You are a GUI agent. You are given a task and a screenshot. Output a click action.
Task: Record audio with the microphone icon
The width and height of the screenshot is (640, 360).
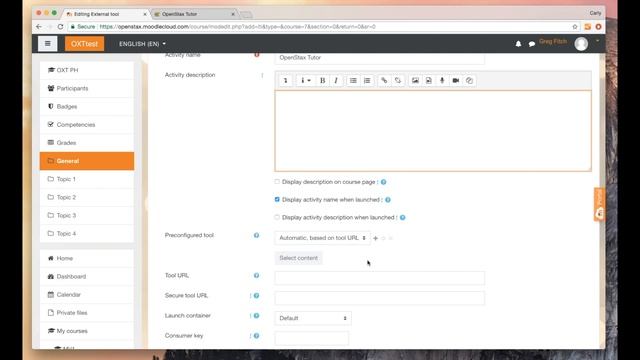point(442,80)
